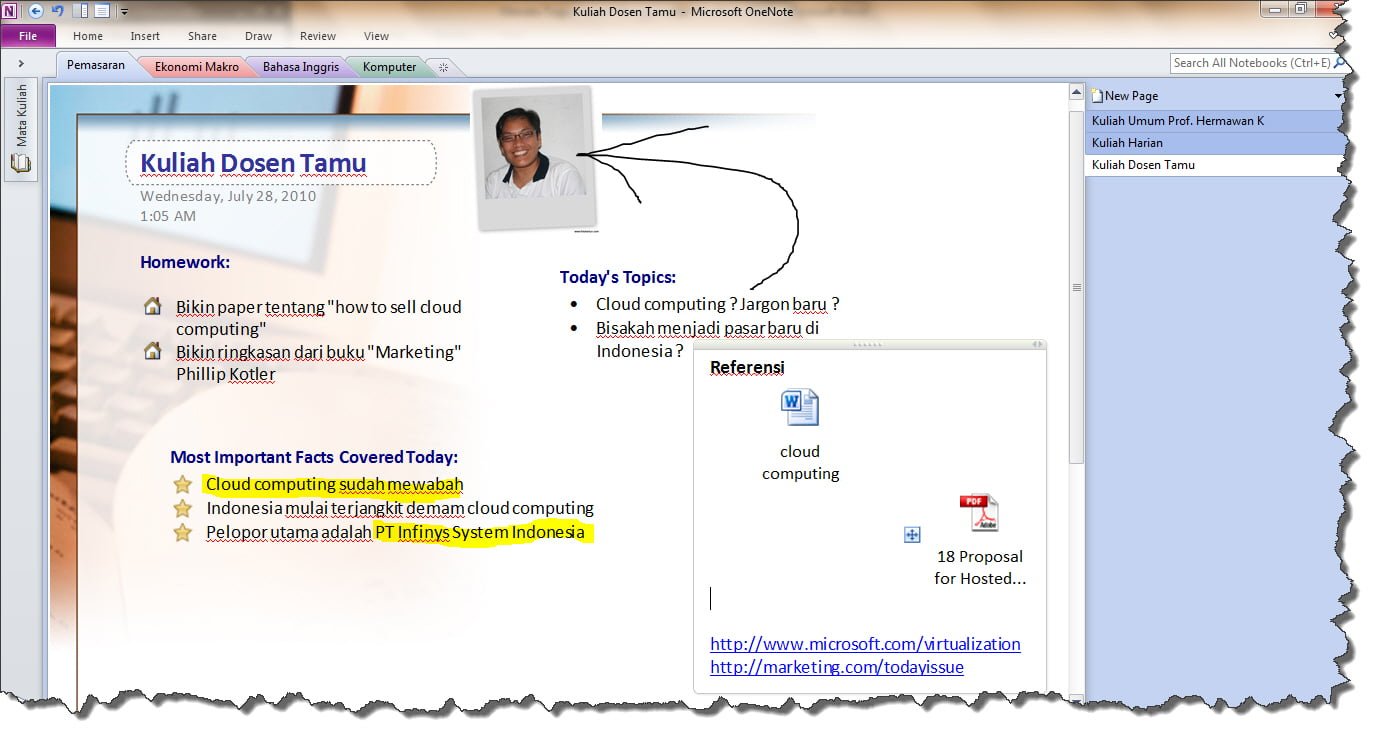Click the Referensi heading
The image size is (1376, 736).
point(747,367)
